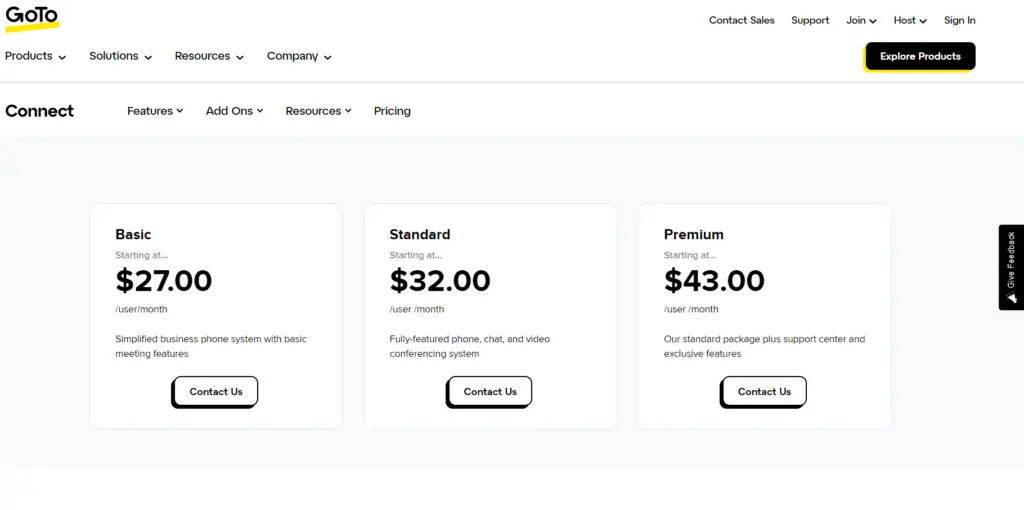Open the Give Feedback side tab

point(1011,267)
